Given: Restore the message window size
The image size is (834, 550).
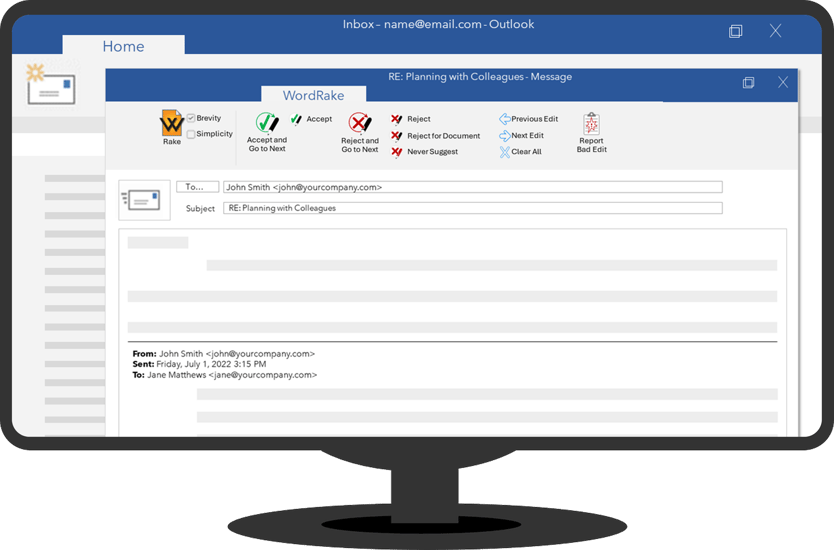Looking at the screenshot, I should pos(748,82).
